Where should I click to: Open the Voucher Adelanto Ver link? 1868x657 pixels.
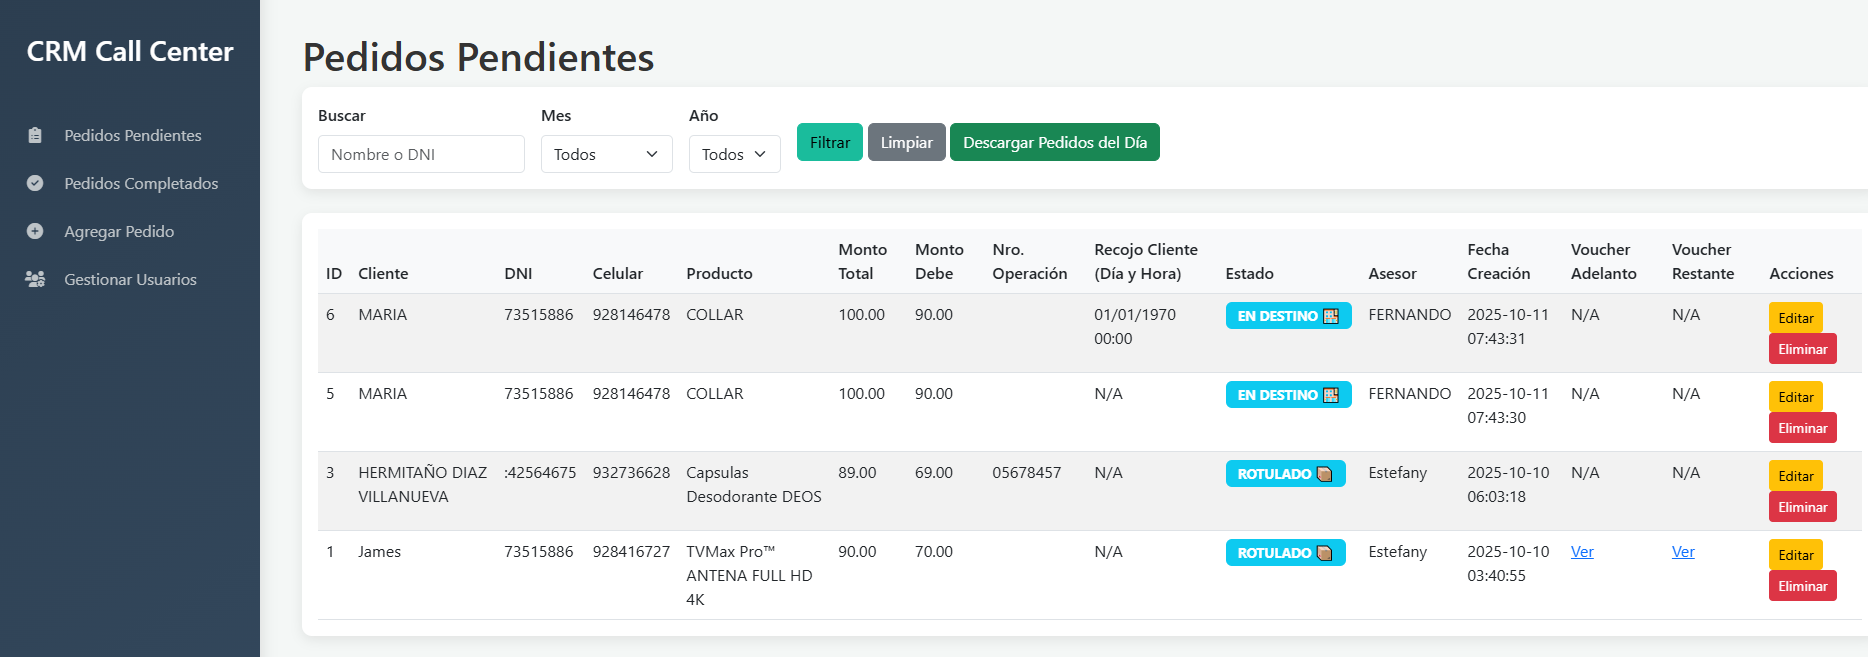[1581, 552]
